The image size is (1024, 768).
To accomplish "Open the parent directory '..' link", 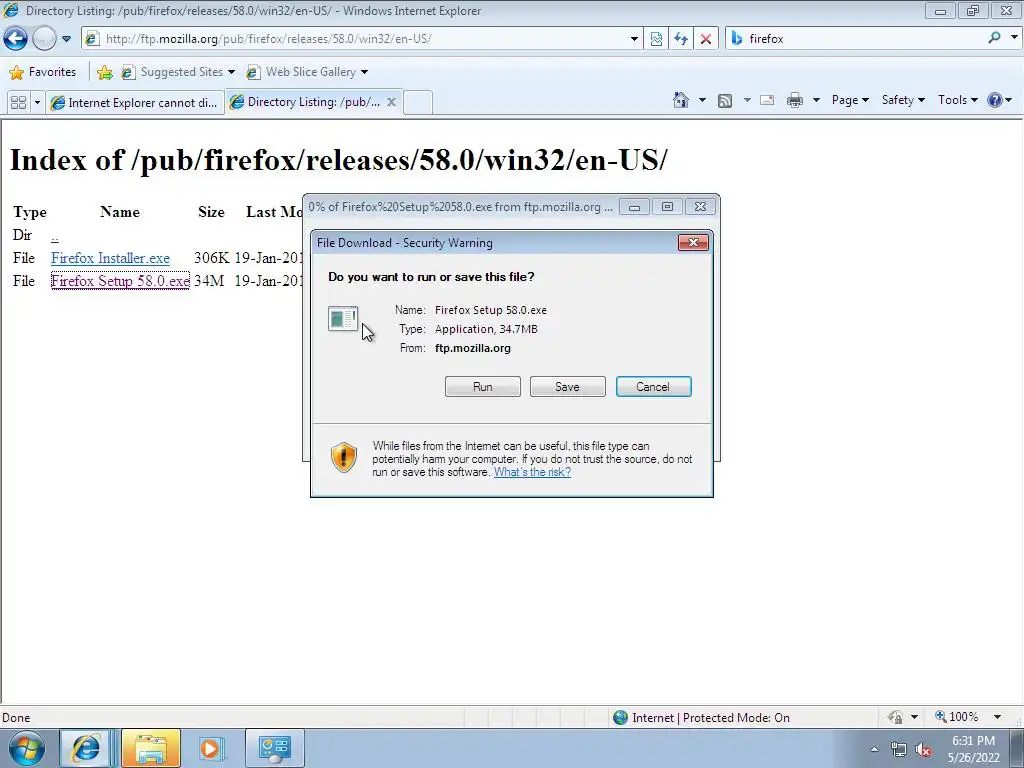I will coord(54,236).
